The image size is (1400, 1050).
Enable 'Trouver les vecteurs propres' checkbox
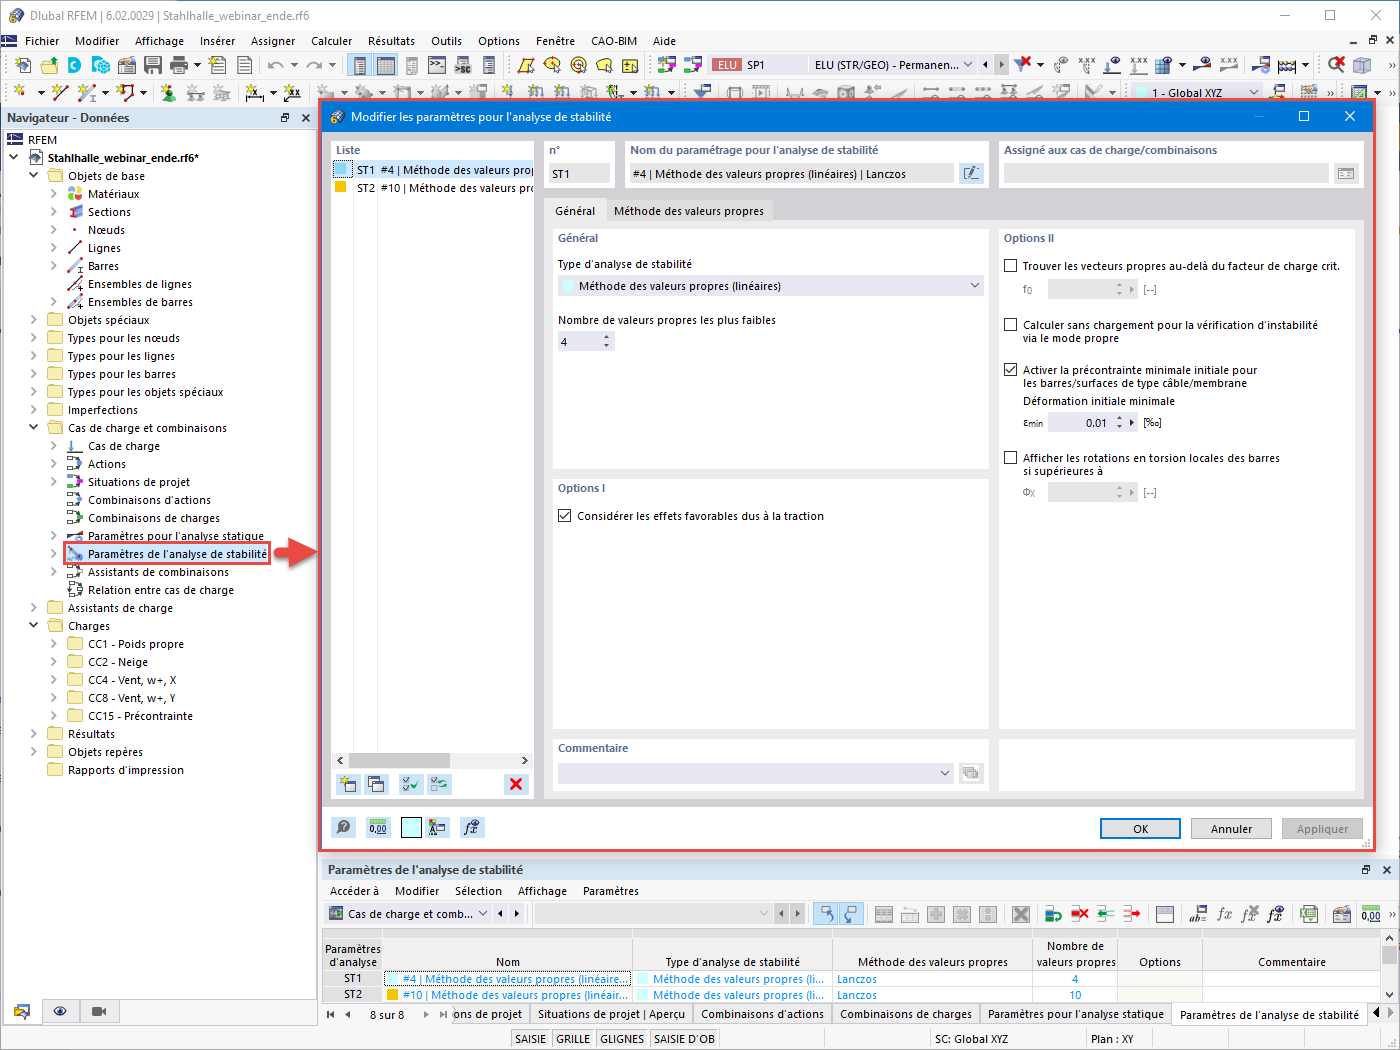(1010, 266)
